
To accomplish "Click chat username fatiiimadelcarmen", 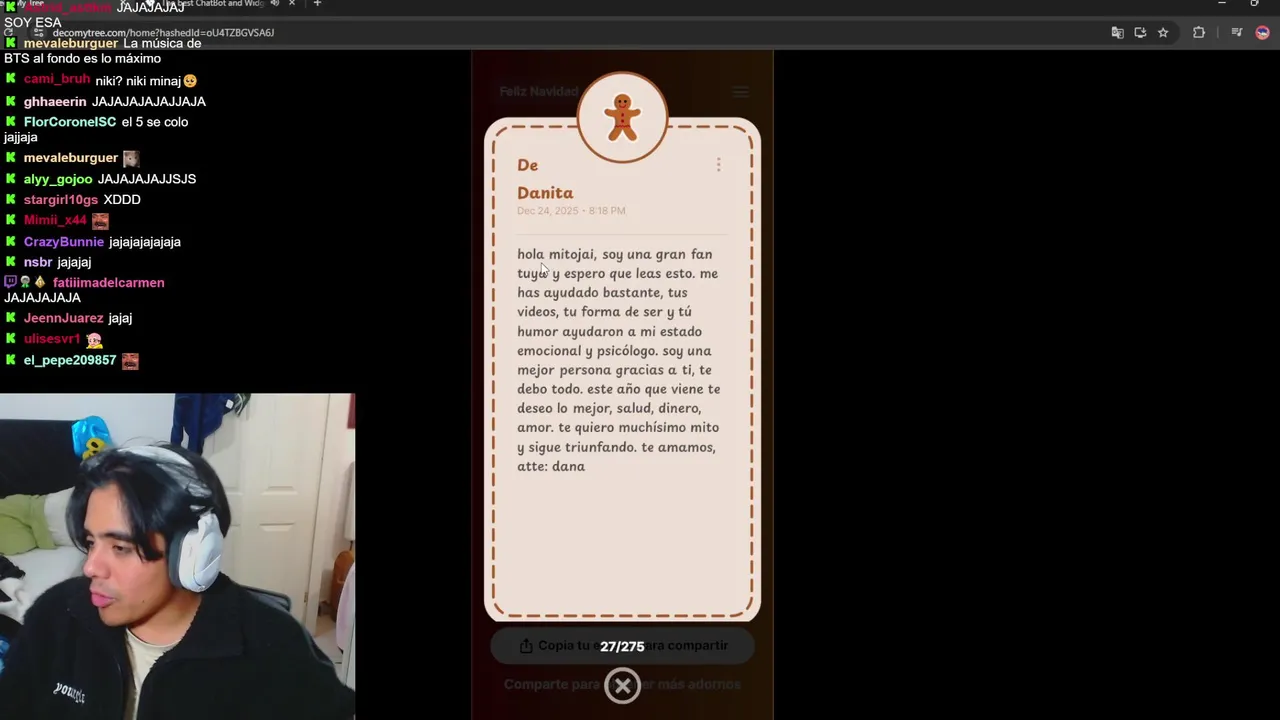I will point(109,283).
